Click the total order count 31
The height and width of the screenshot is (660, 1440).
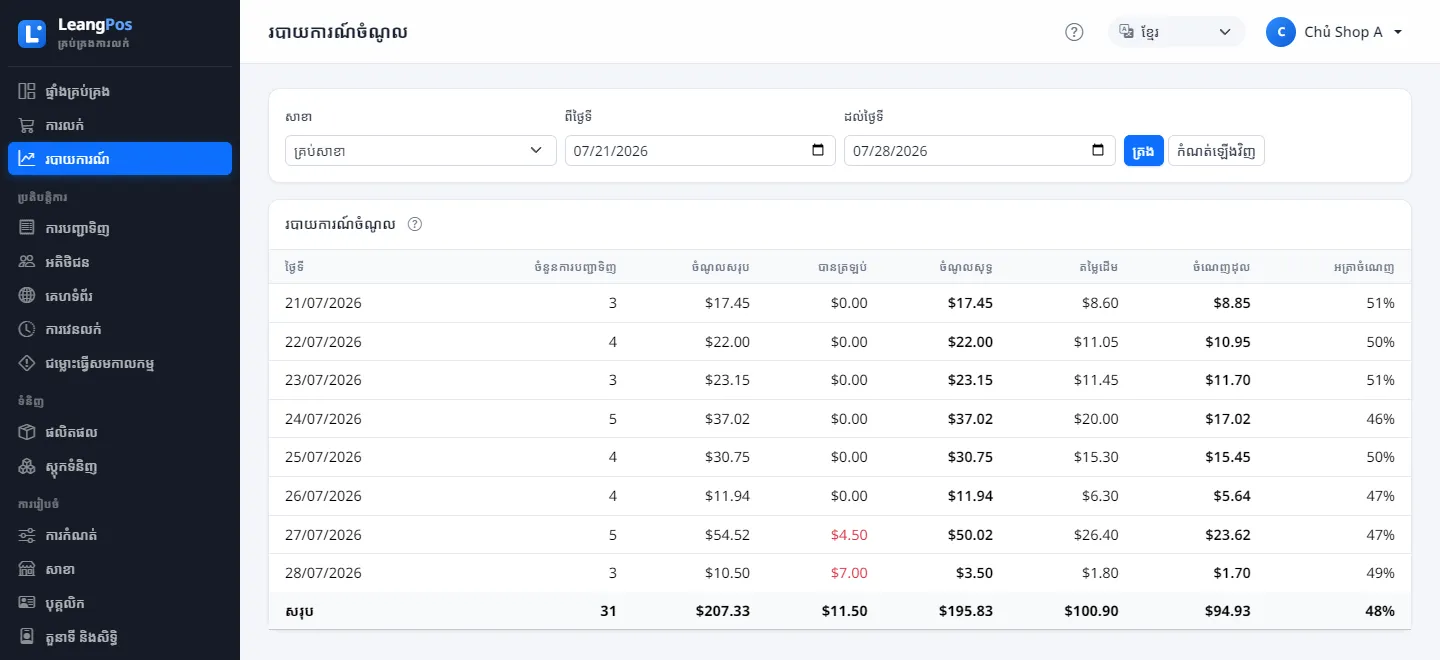tap(609, 611)
